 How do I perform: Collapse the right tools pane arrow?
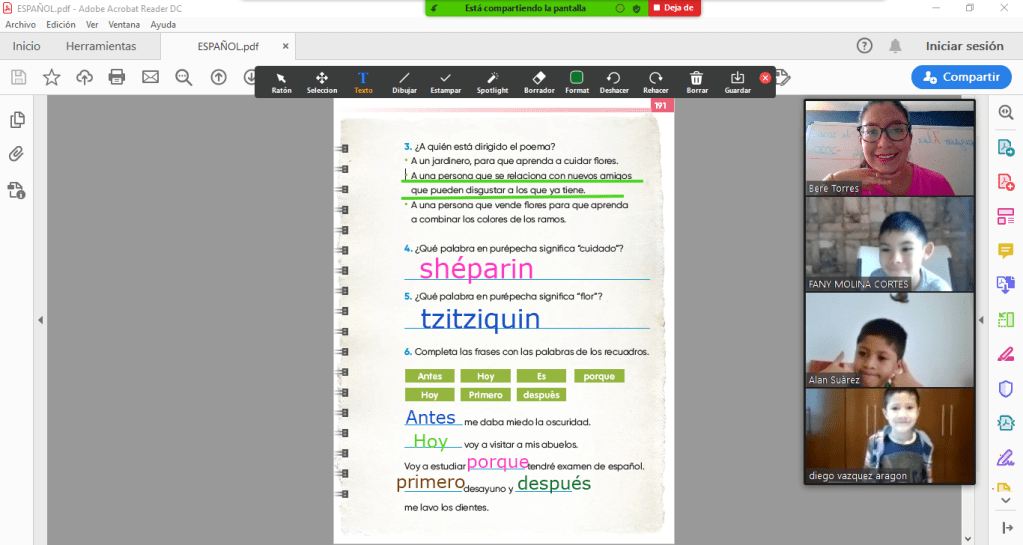pyautogui.click(x=981, y=320)
